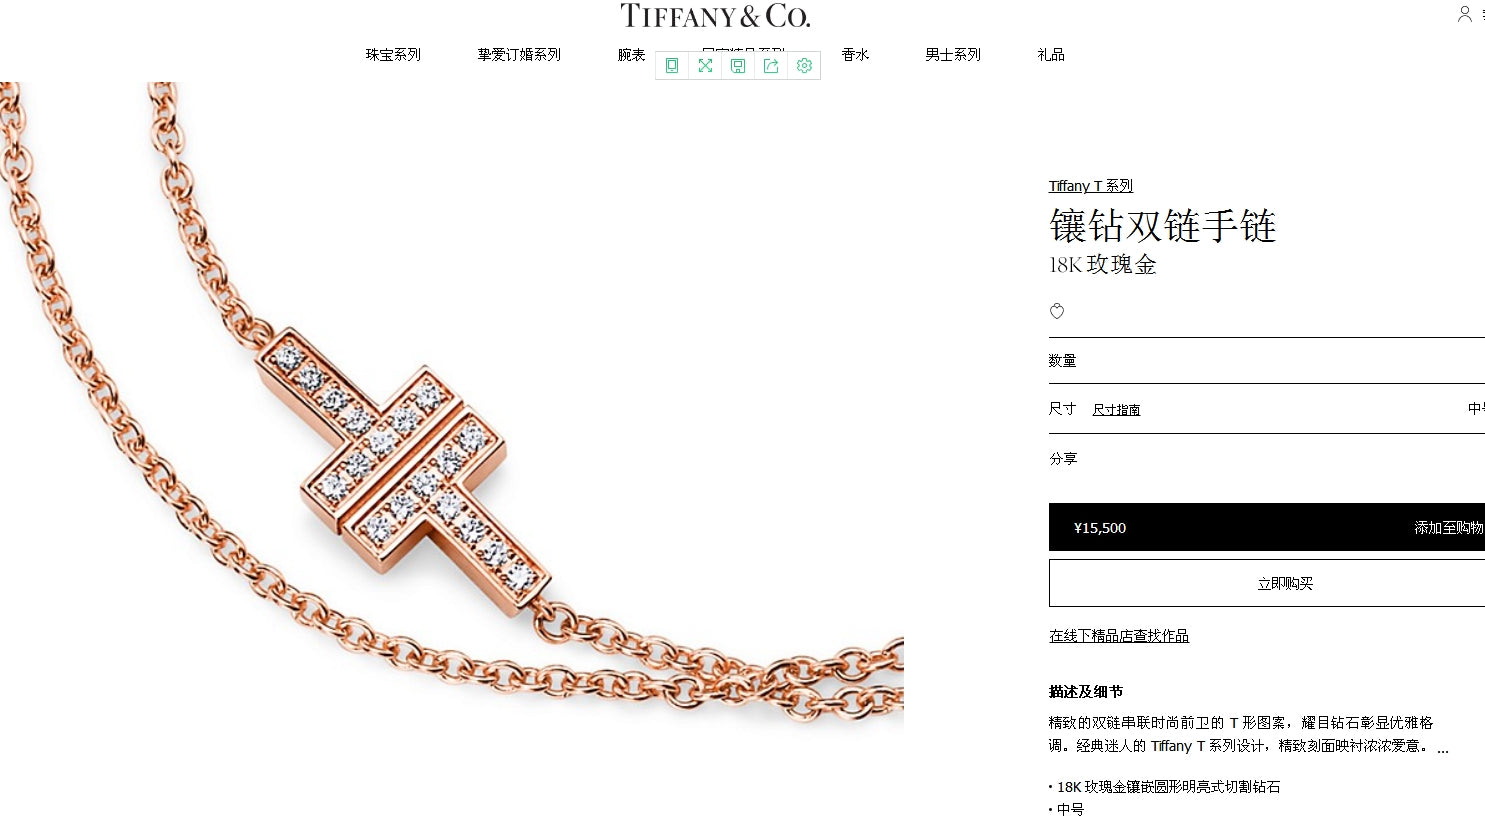Expand description text with the ellipsis
This screenshot has width=1485, height=828.
(1442, 747)
